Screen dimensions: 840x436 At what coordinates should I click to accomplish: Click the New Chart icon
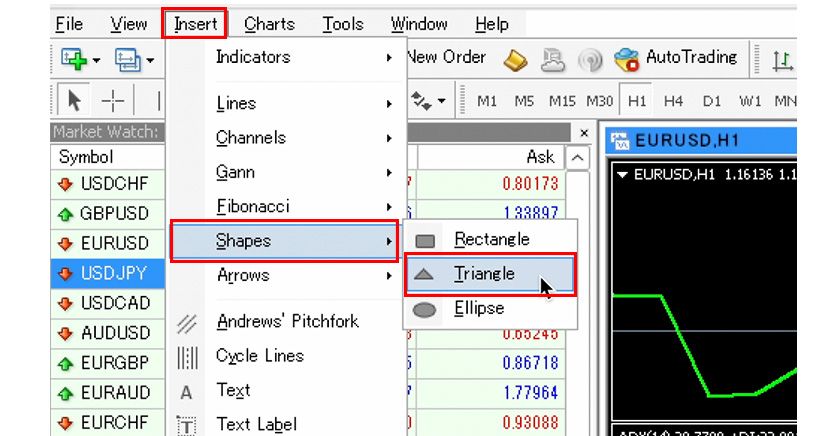click(x=73, y=58)
